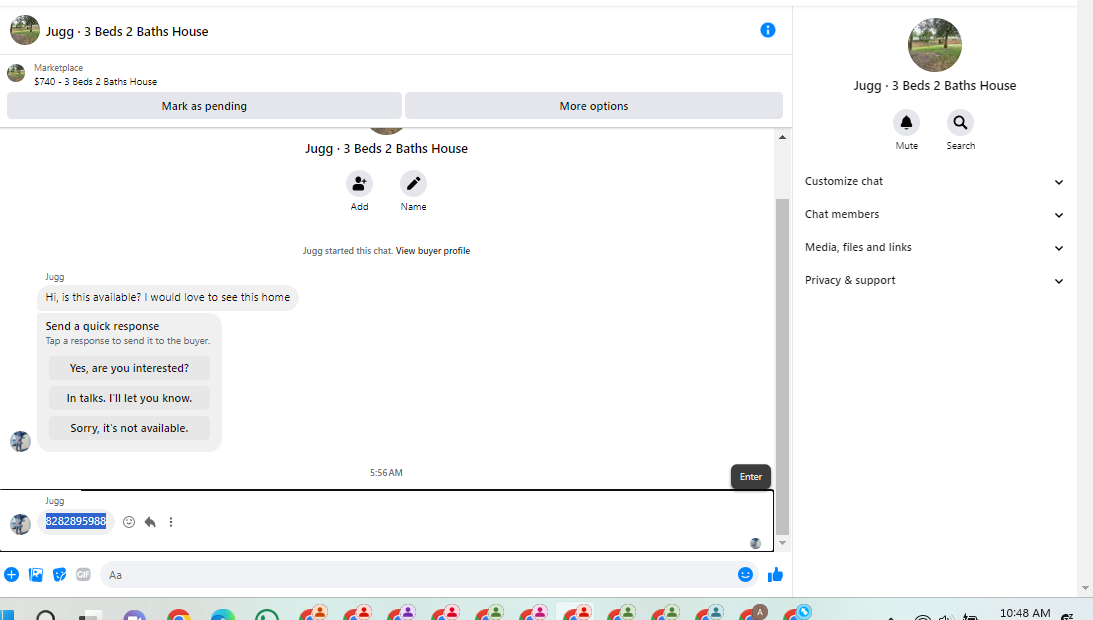
Task: Click Jugg's avatar beside the phone number message
Action: point(20,524)
